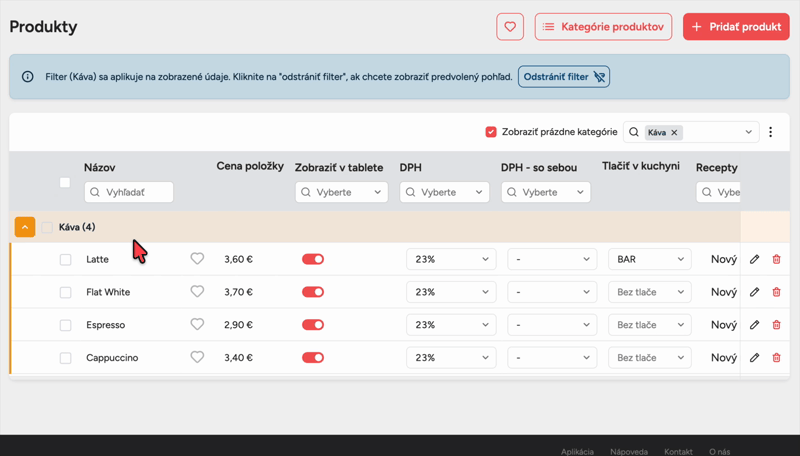The width and height of the screenshot is (800, 456).
Task: Select the Latte row checkbox
Action: tap(65, 260)
